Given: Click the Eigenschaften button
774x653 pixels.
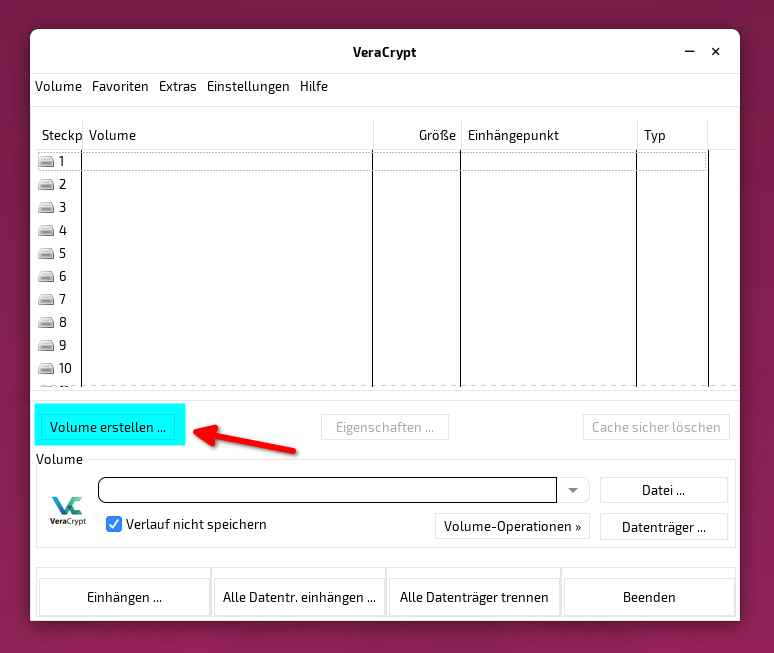Looking at the screenshot, I should click(x=385, y=427).
